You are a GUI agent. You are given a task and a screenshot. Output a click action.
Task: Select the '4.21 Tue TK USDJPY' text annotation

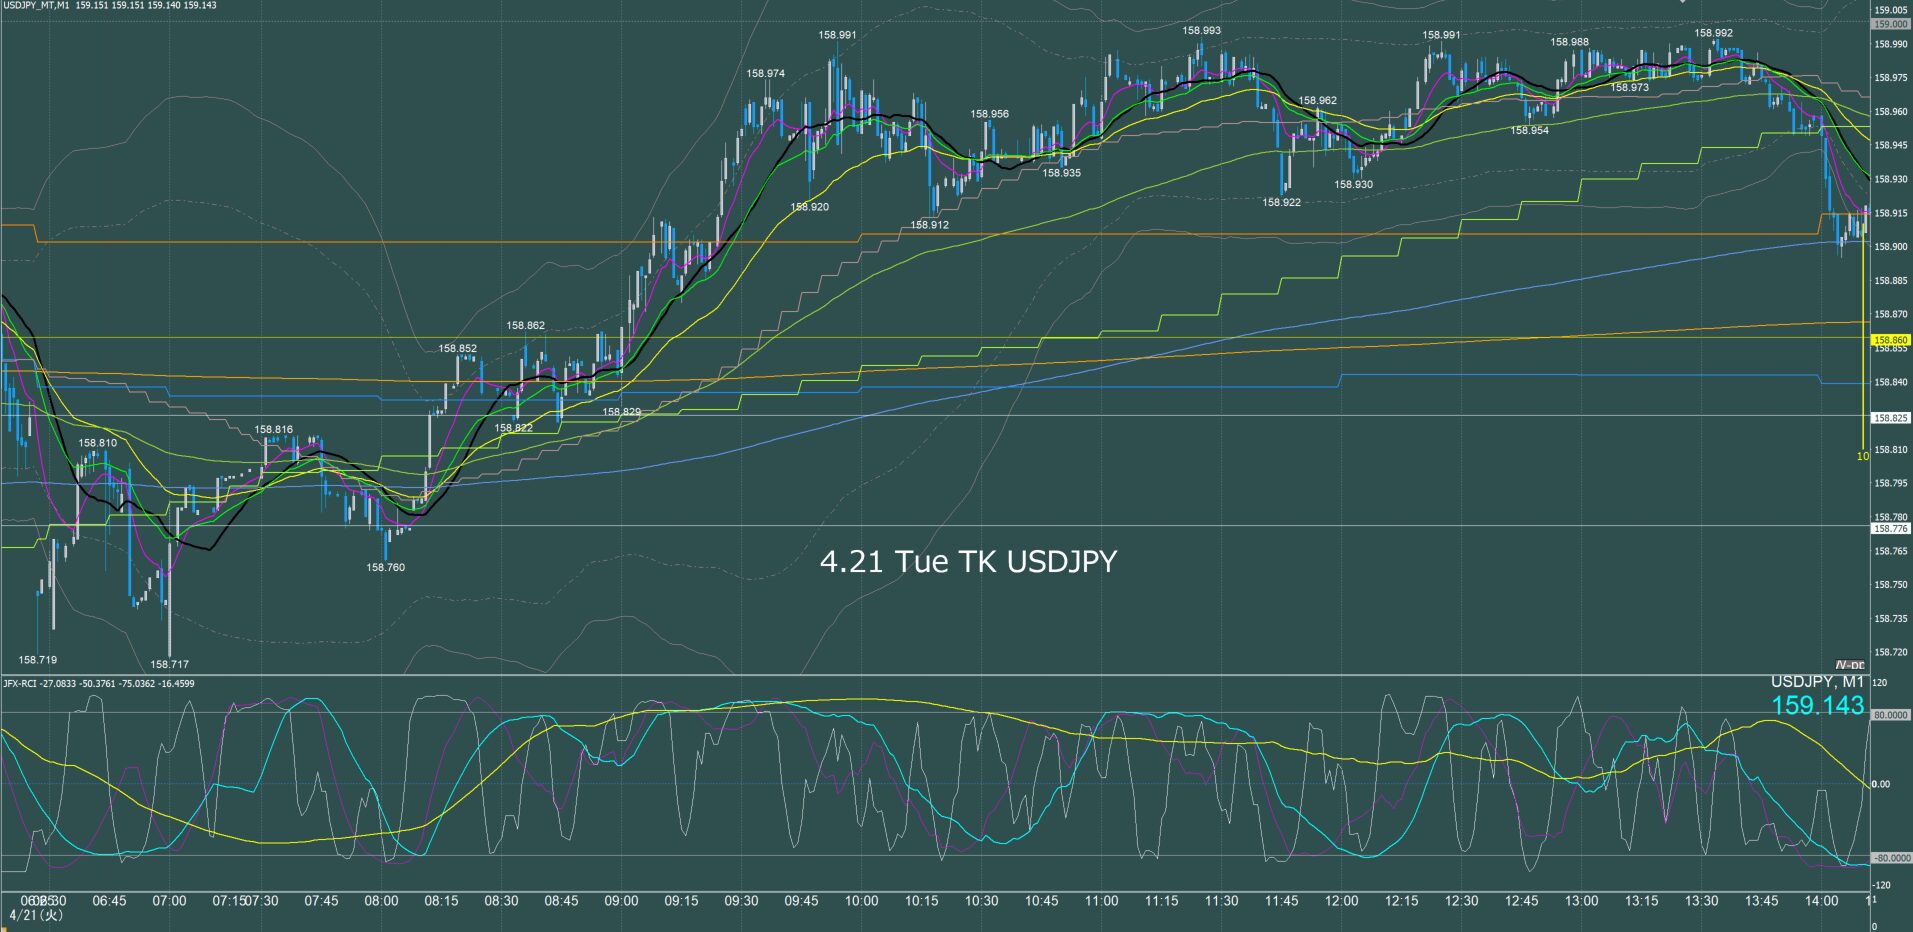[967, 562]
